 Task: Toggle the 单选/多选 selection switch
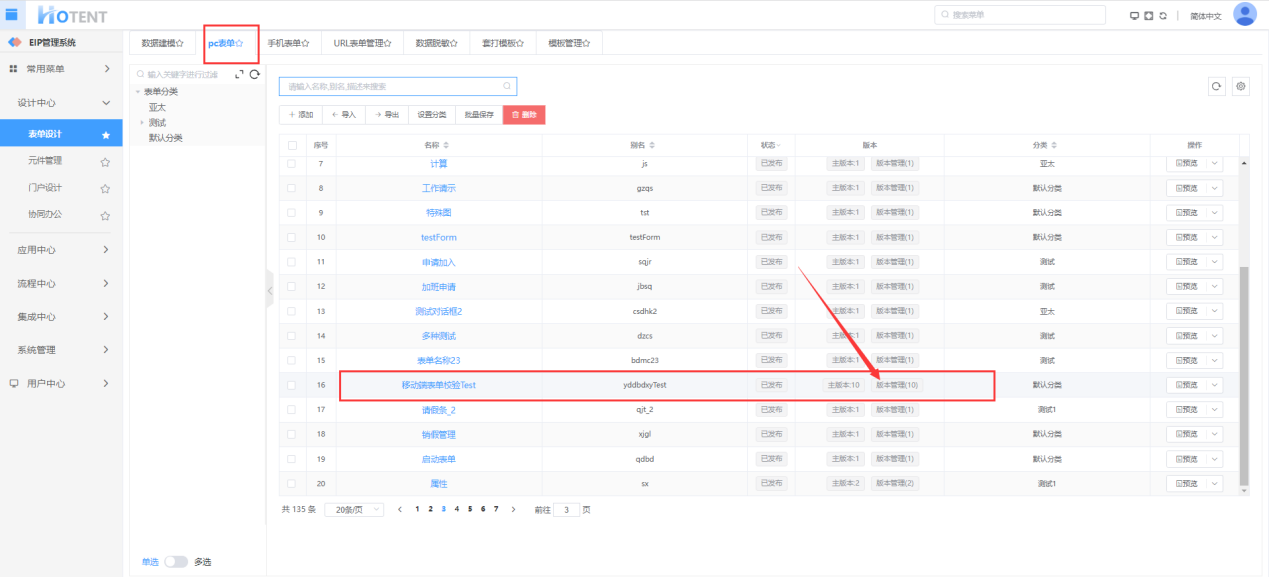pyautogui.click(x=176, y=562)
